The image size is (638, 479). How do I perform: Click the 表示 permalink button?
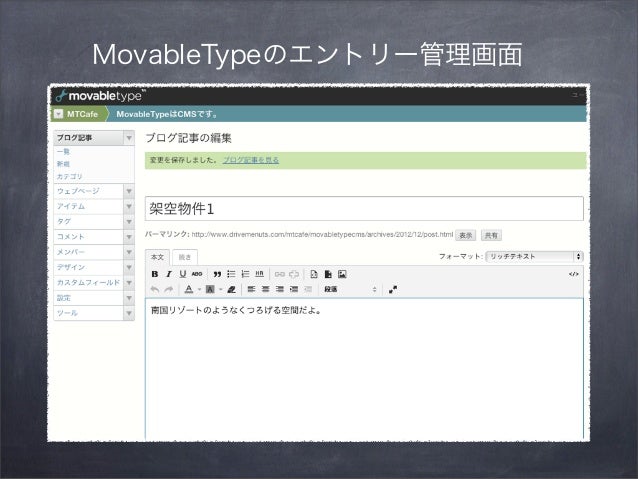(465, 235)
